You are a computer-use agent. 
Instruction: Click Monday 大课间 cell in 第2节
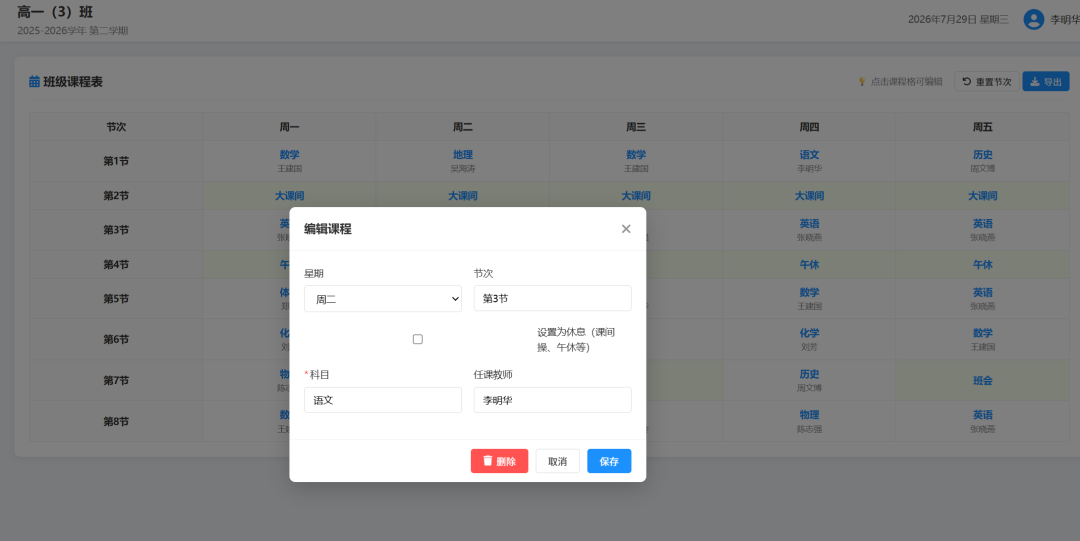tap(289, 196)
